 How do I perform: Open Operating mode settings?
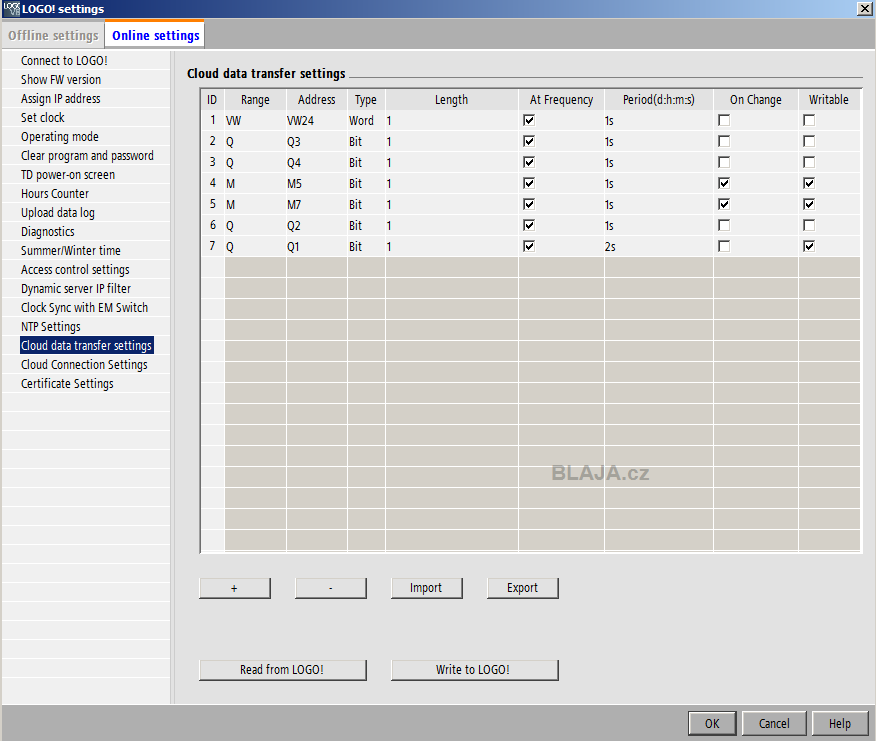pyautogui.click(x=60, y=136)
